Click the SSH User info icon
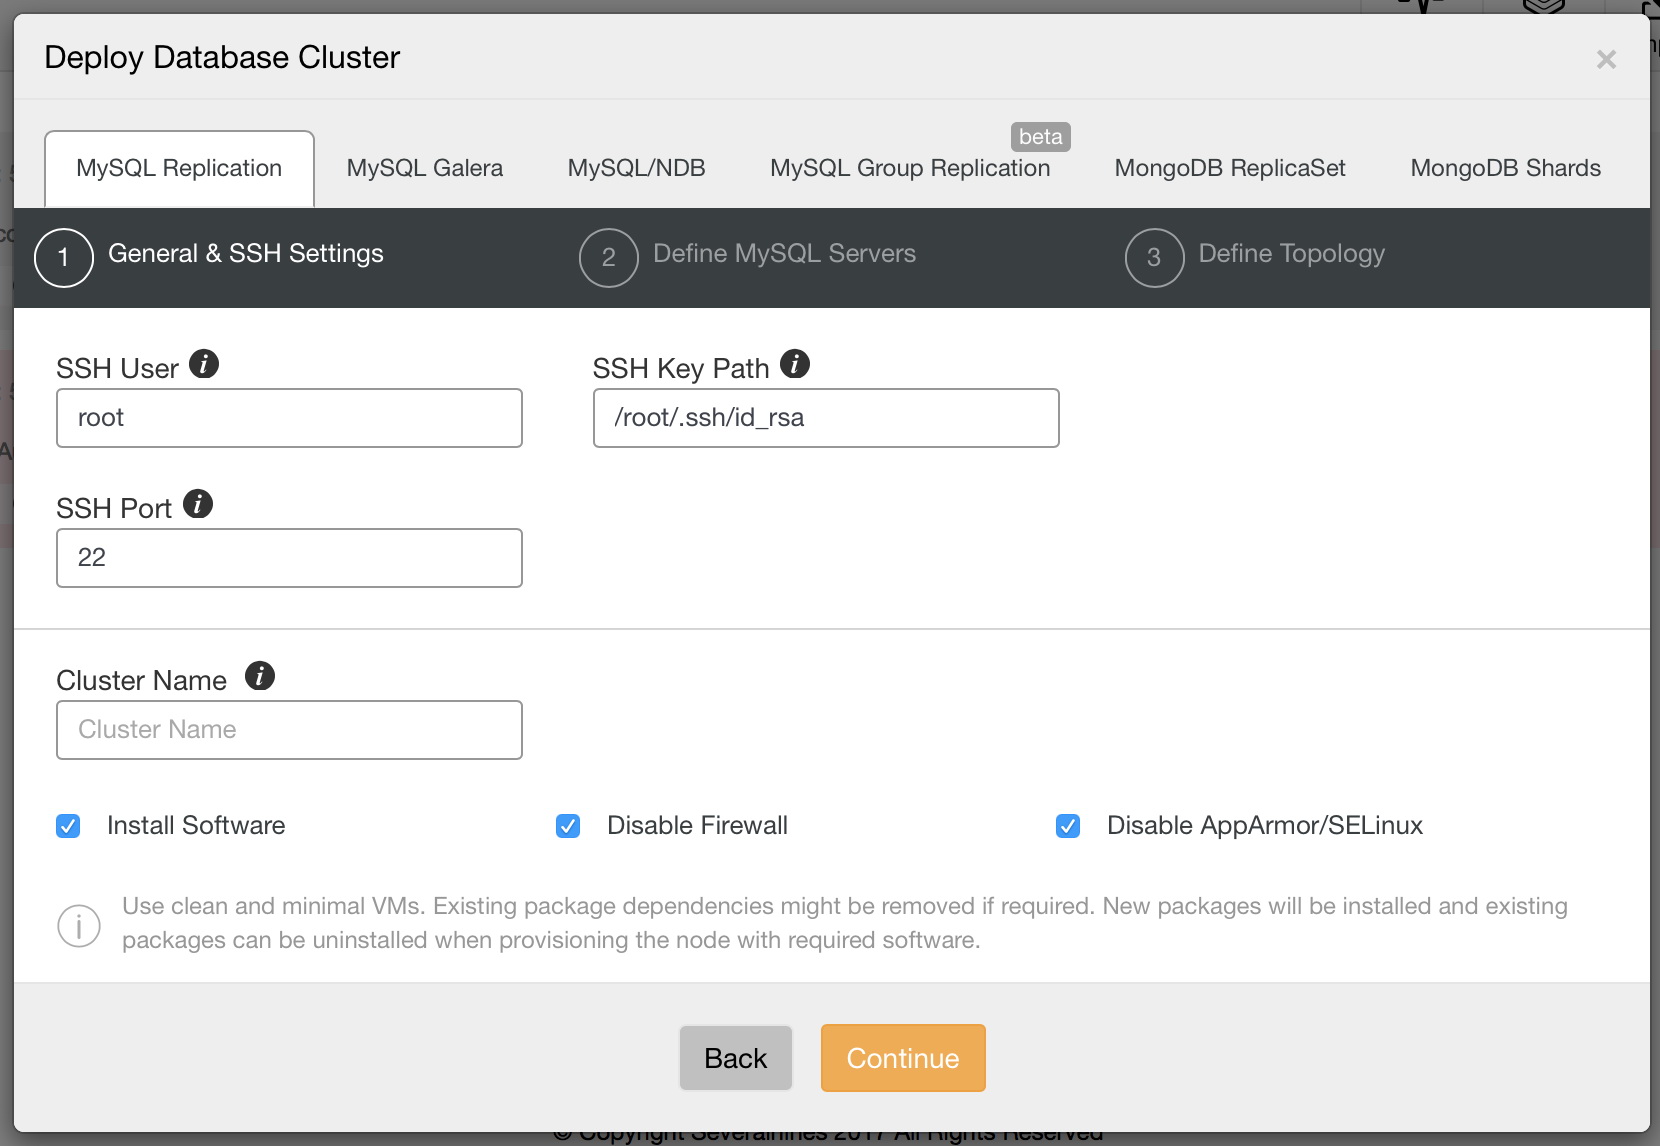Viewport: 1660px width, 1146px height. click(204, 364)
